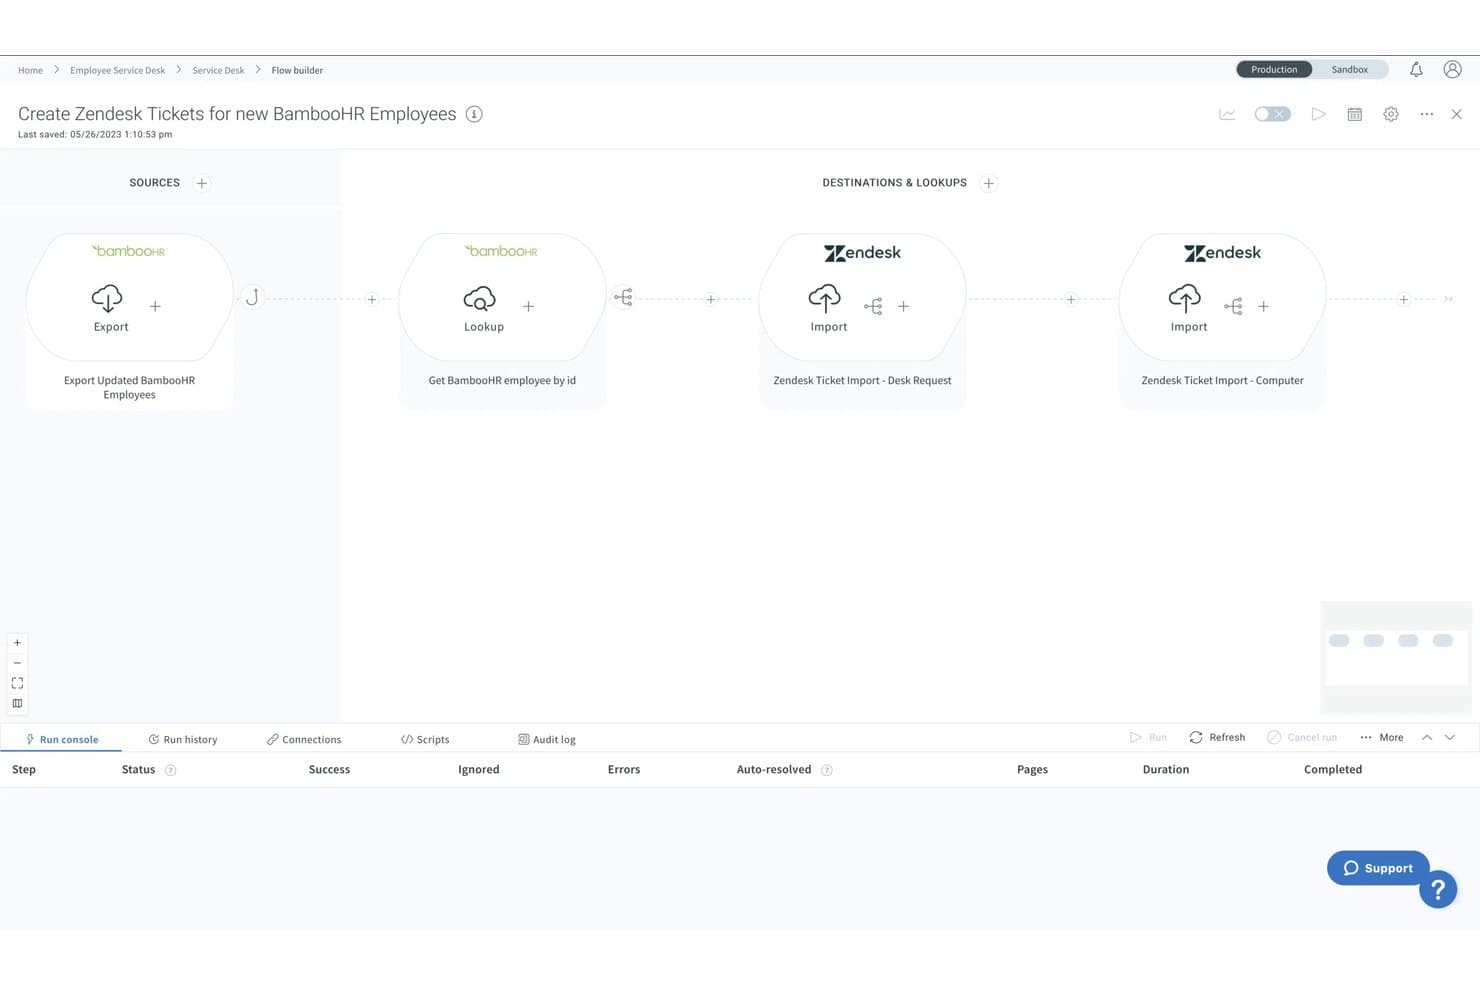The height and width of the screenshot is (987, 1480).
Task: Fit the flow to the screen
Action: pos(17,683)
